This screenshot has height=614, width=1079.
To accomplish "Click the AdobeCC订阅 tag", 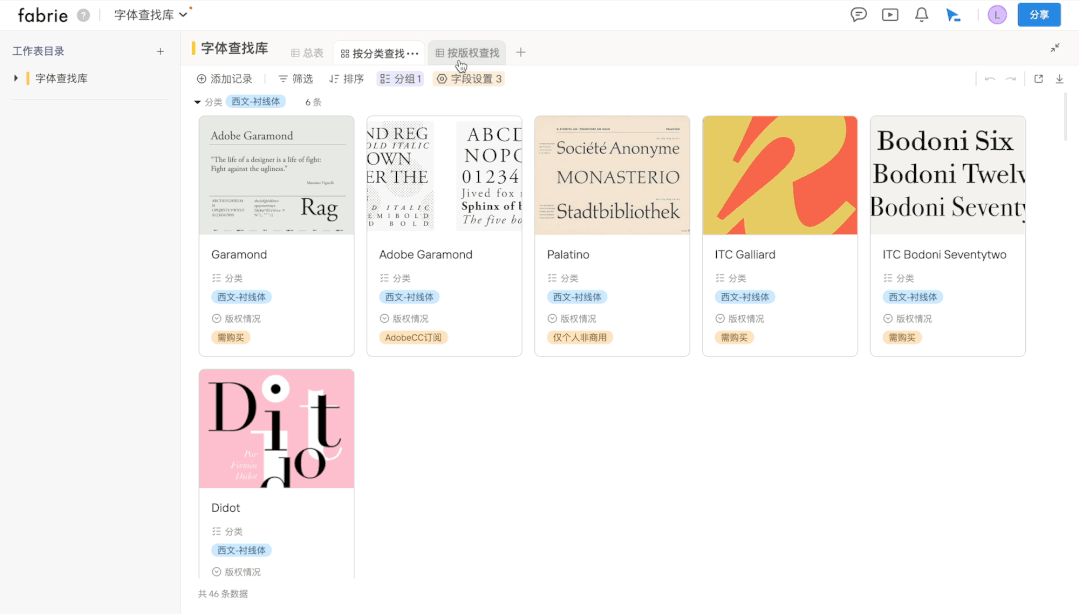I will click(413, 338).
